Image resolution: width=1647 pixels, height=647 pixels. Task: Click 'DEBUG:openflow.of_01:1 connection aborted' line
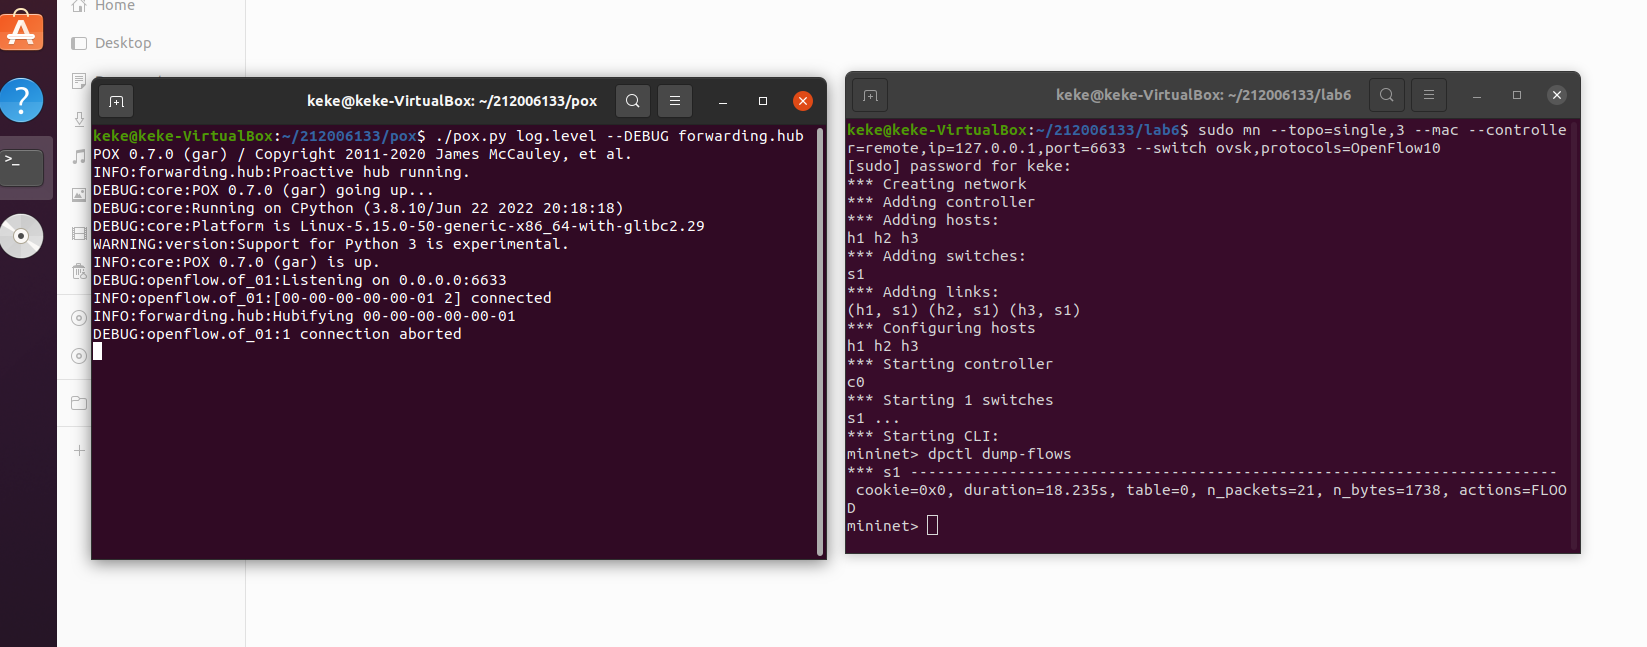pyautogui.click(x=277, y=334)
